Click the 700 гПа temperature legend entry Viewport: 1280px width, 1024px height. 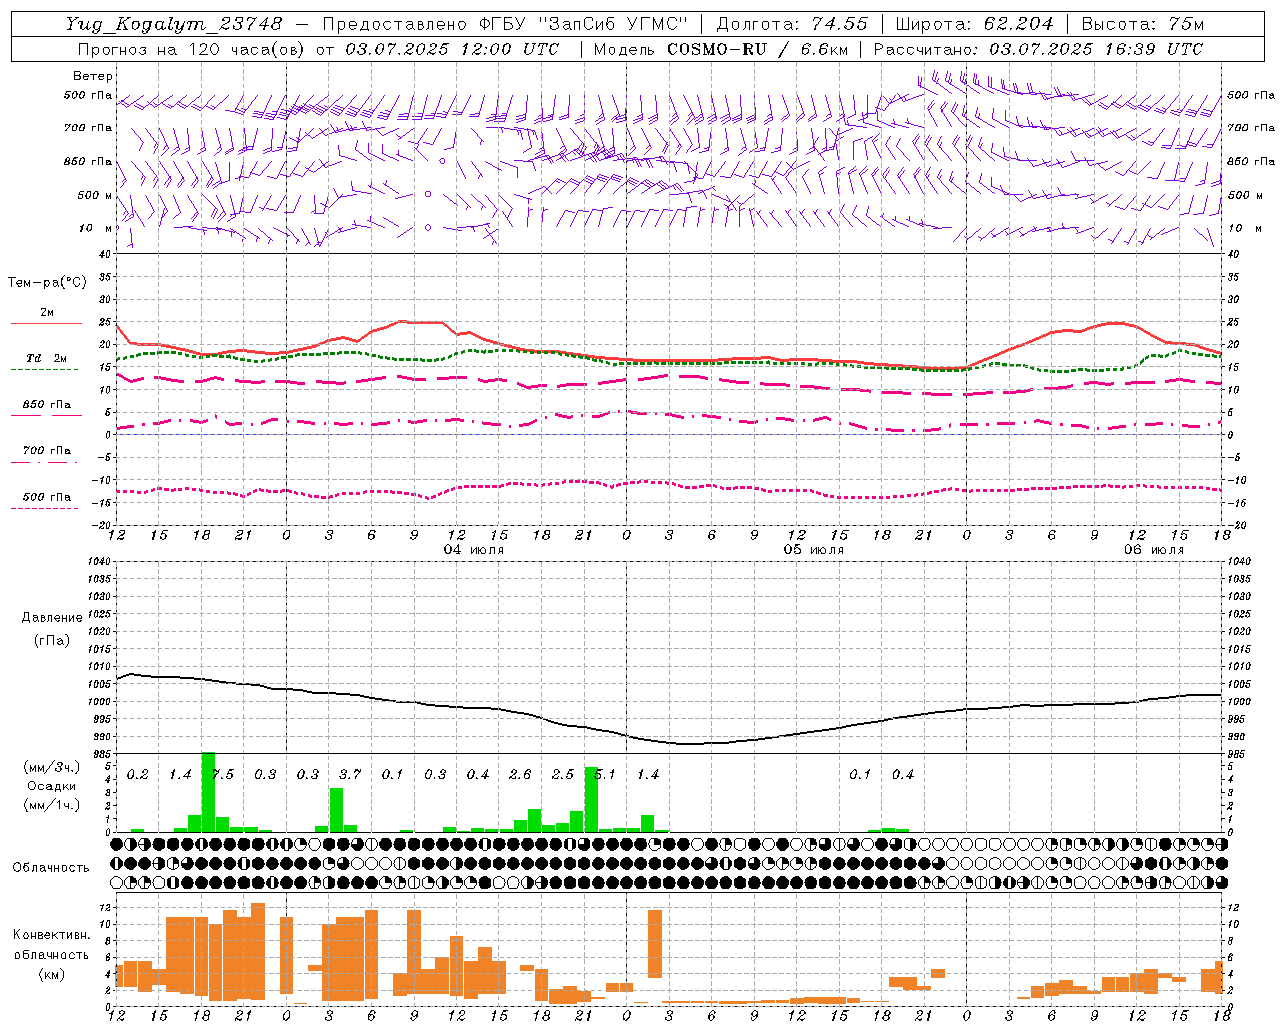46,451
